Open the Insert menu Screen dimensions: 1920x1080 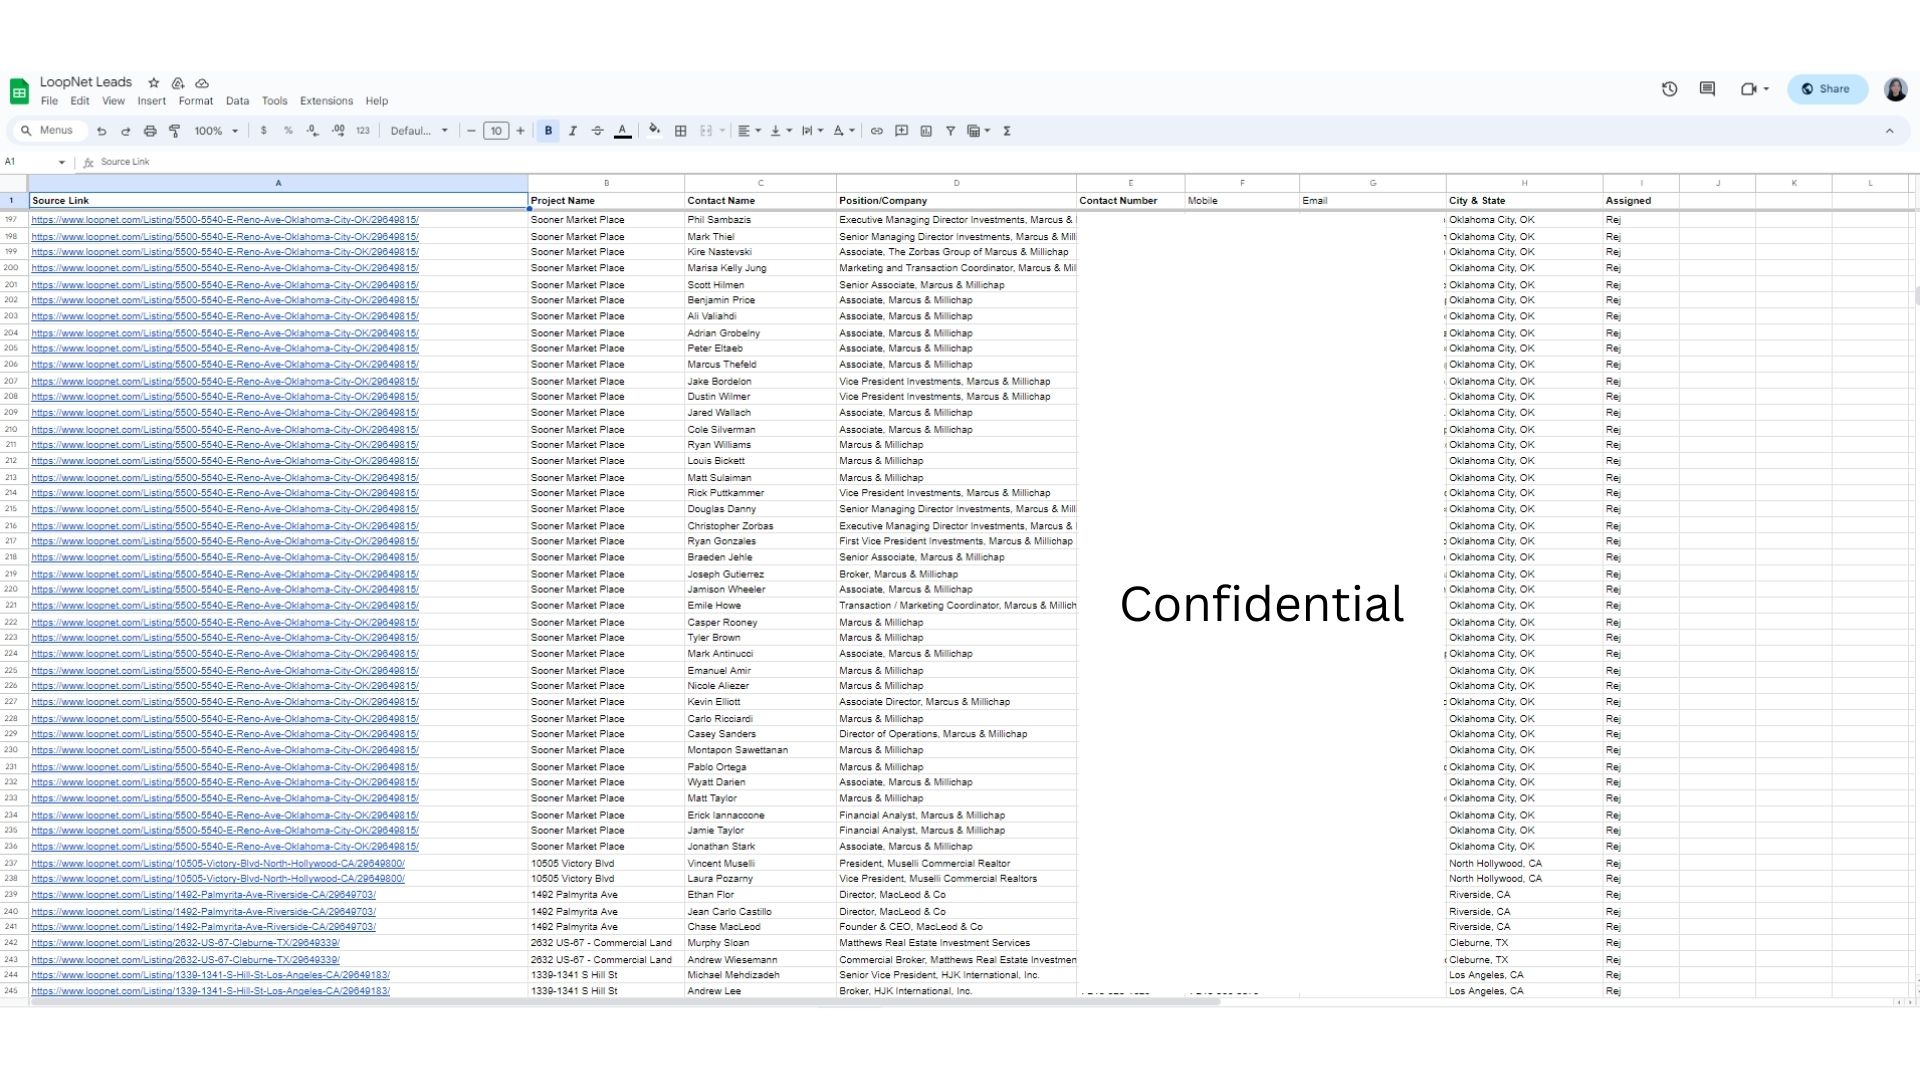[152, 101]
